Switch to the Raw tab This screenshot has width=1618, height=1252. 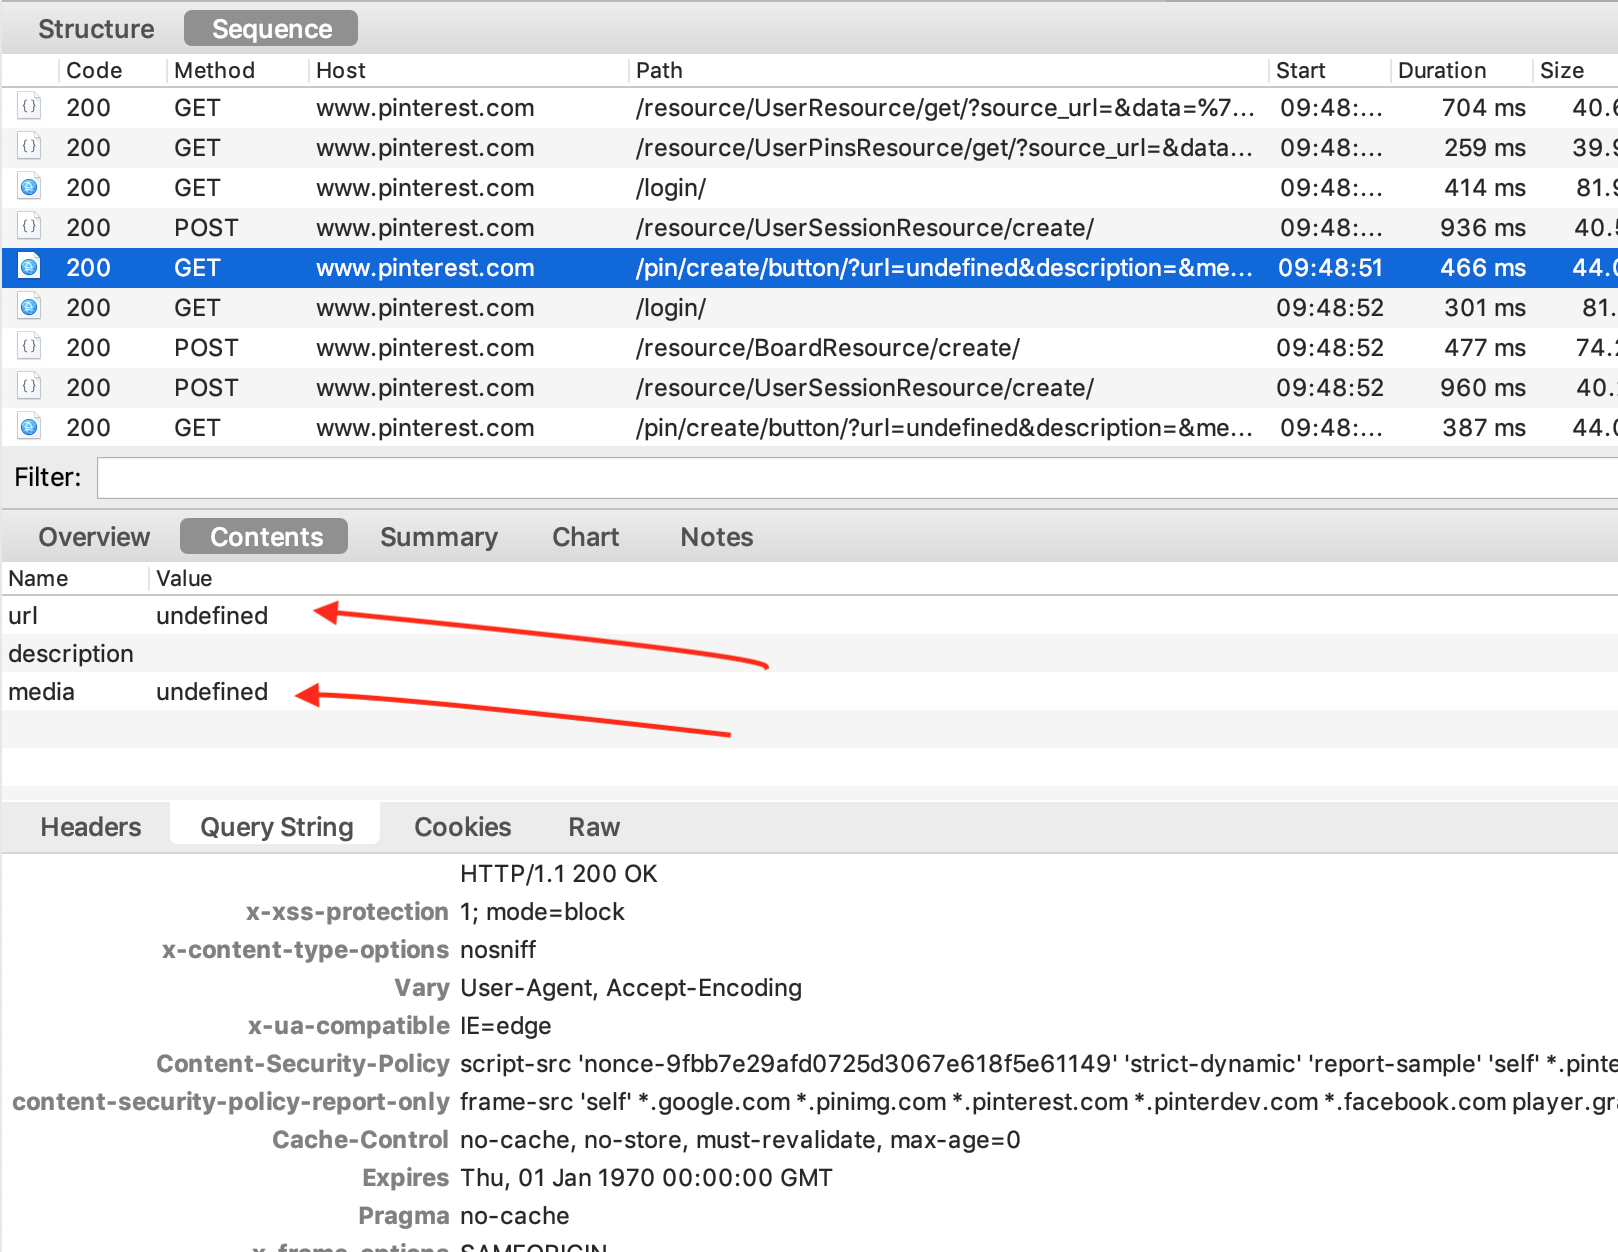click(x=594, y=827)
